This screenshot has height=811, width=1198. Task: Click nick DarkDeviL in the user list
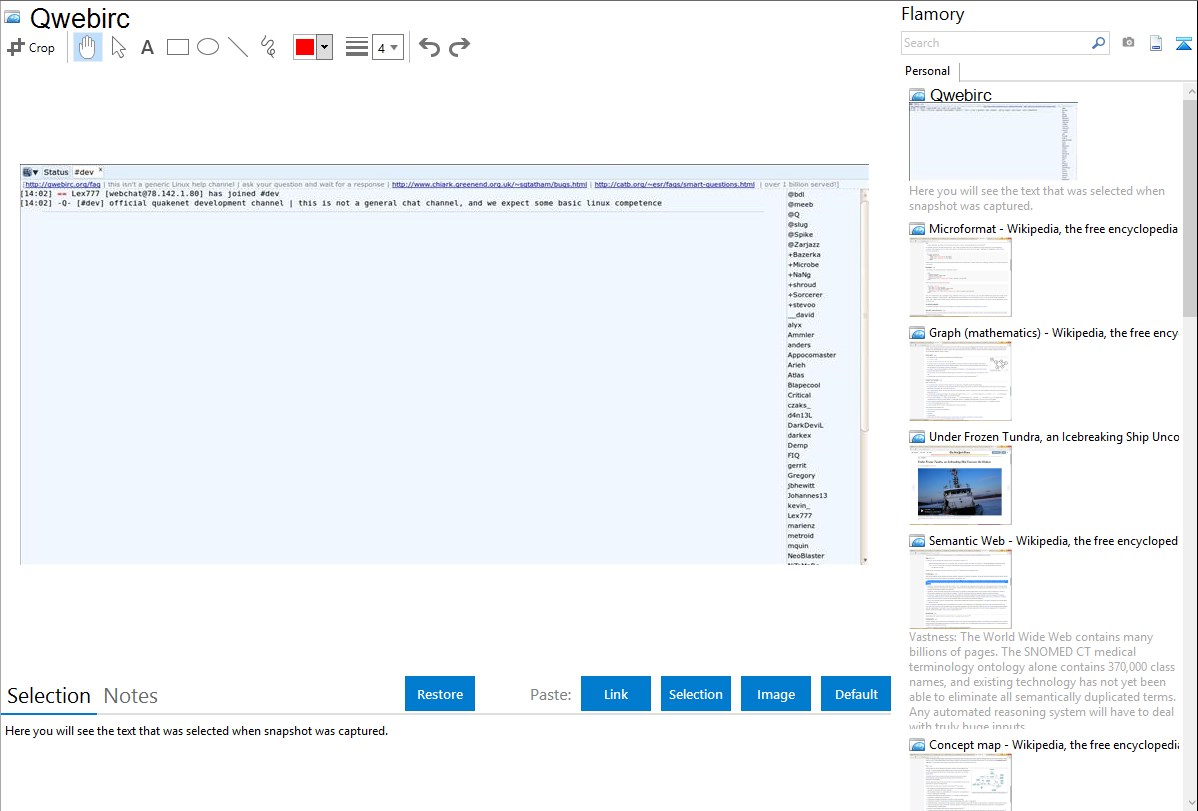coord(805,425)
